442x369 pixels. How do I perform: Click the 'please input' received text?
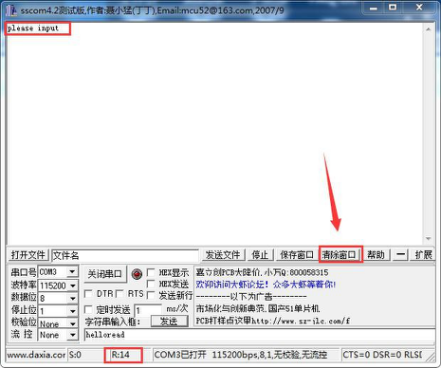33,28
